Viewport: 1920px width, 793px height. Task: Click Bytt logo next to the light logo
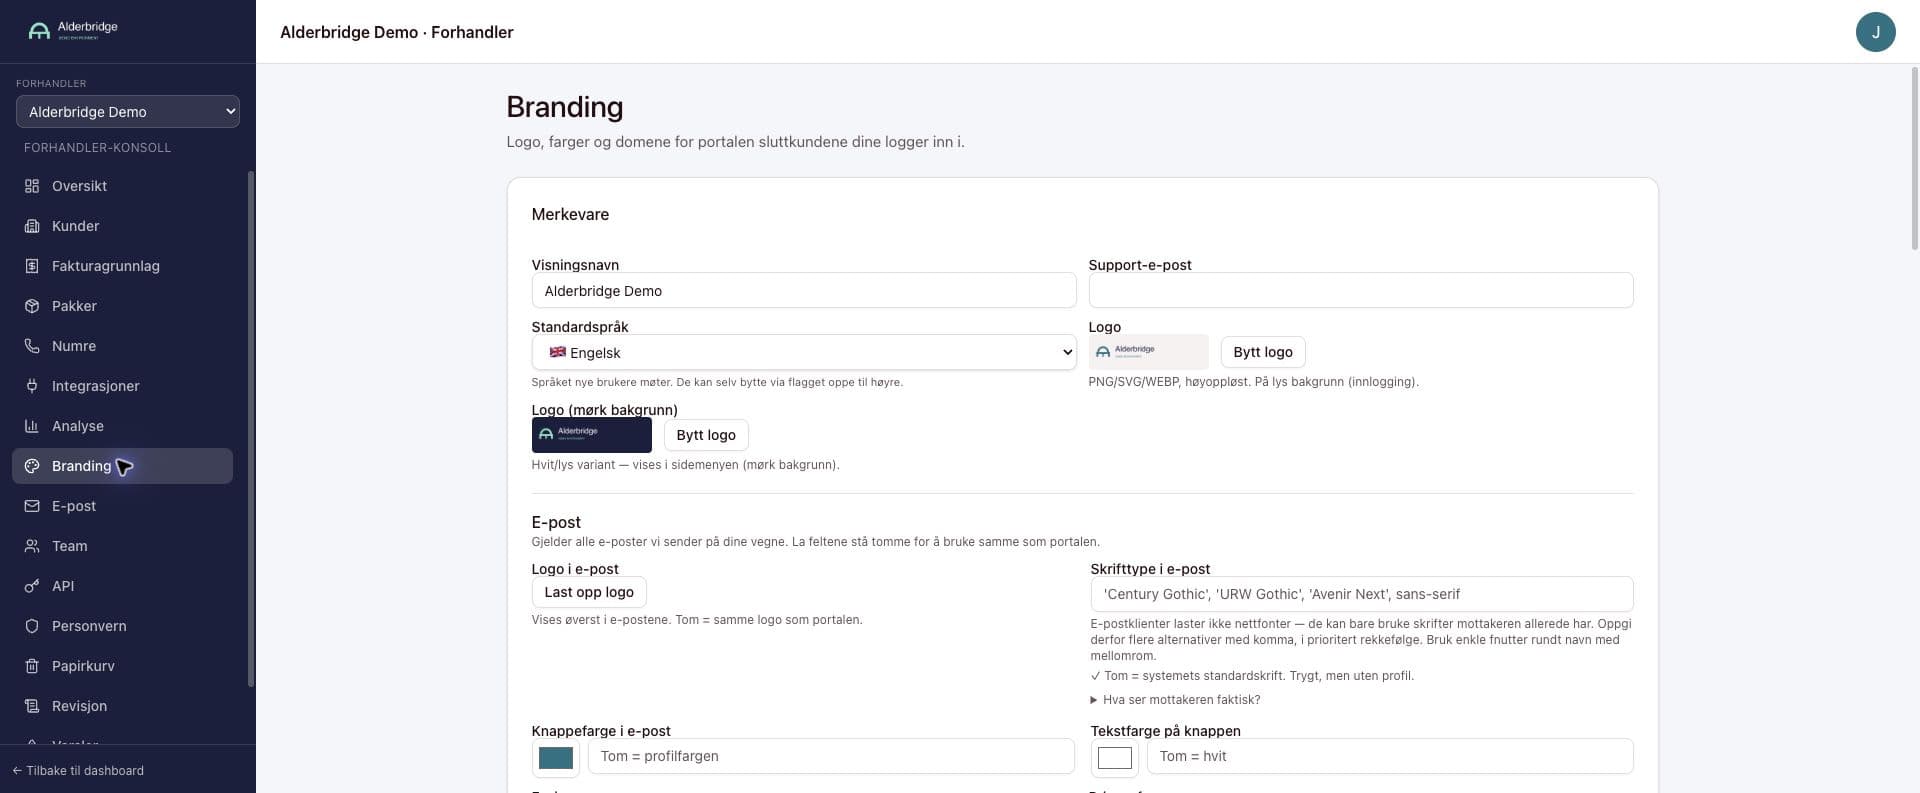[x=1263, y=352]
